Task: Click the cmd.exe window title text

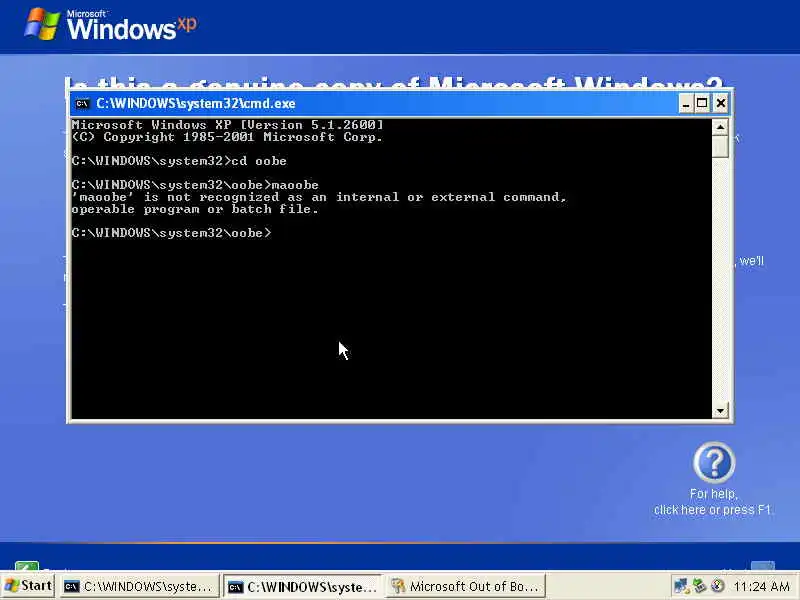Action: click(196, 104)
